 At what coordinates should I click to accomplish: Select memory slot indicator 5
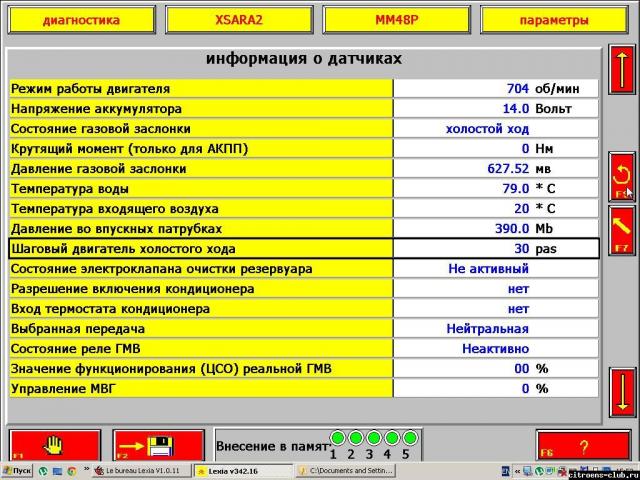pos(409,438)
